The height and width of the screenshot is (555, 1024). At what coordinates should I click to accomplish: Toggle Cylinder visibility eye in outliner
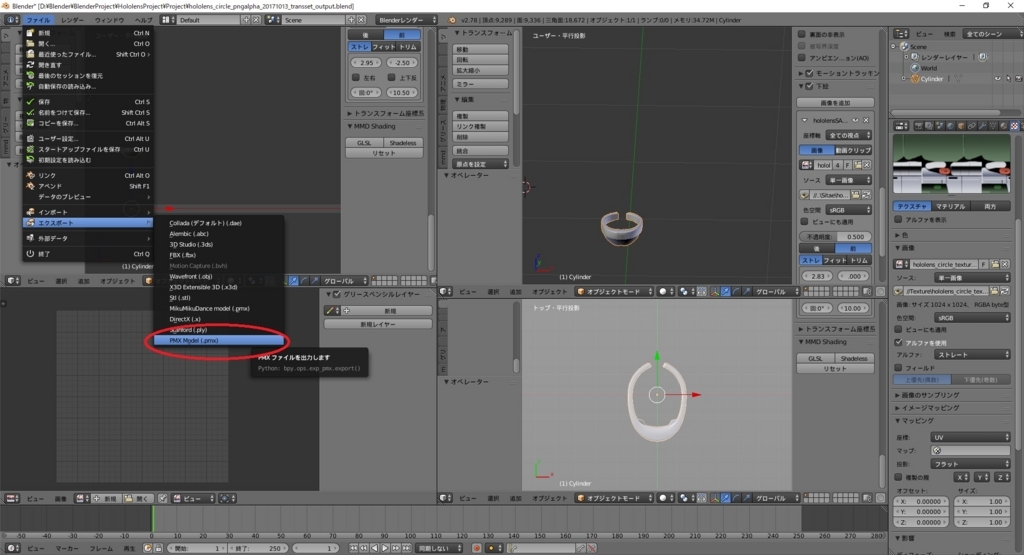(x=997, y=78)
